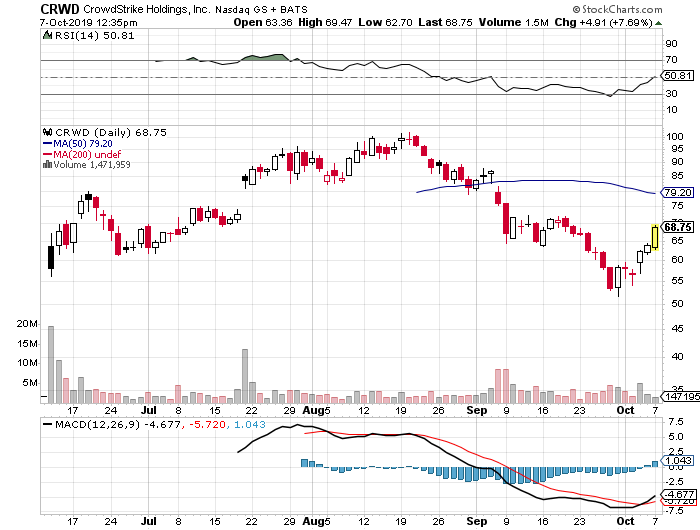Click the green up-triangle next to Chg
Viewport: 700px width, 530px height.
[x=658, y=23]
